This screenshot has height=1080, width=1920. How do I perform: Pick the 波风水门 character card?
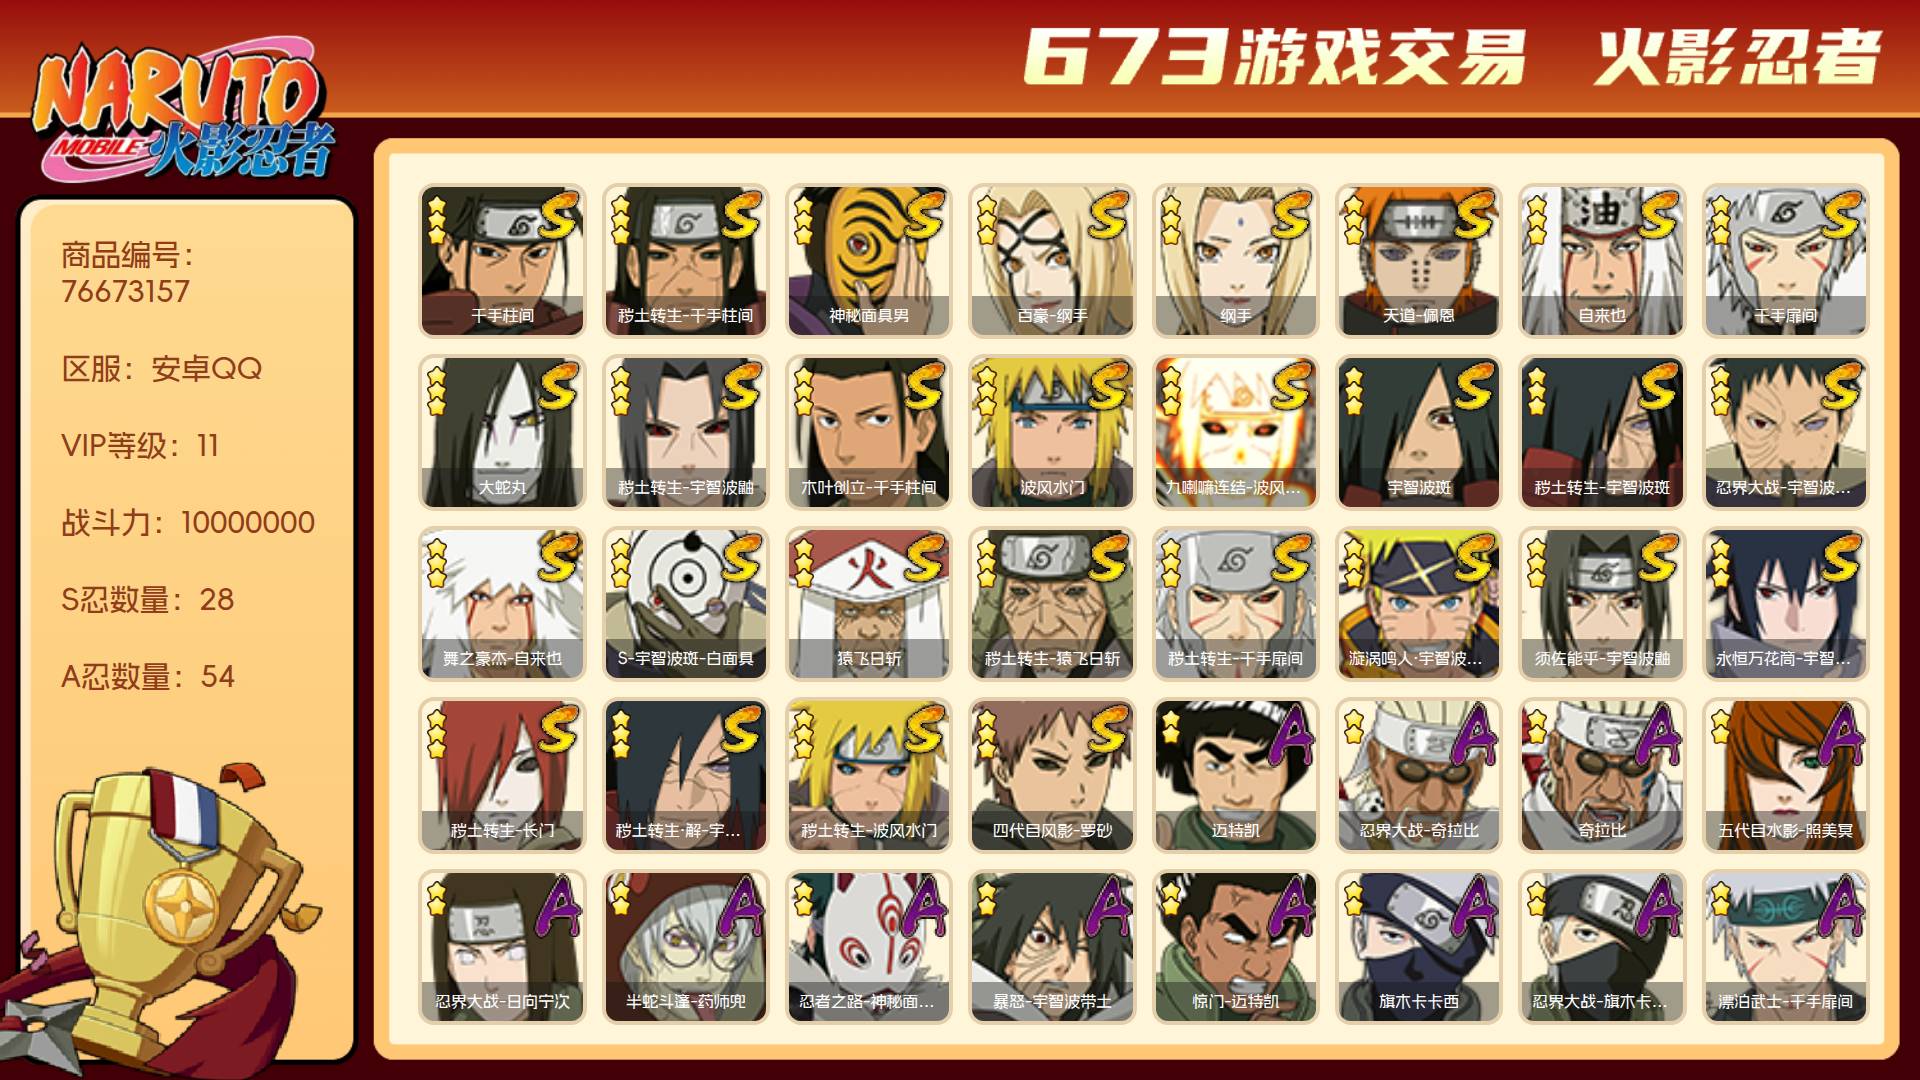(1052, 433)
